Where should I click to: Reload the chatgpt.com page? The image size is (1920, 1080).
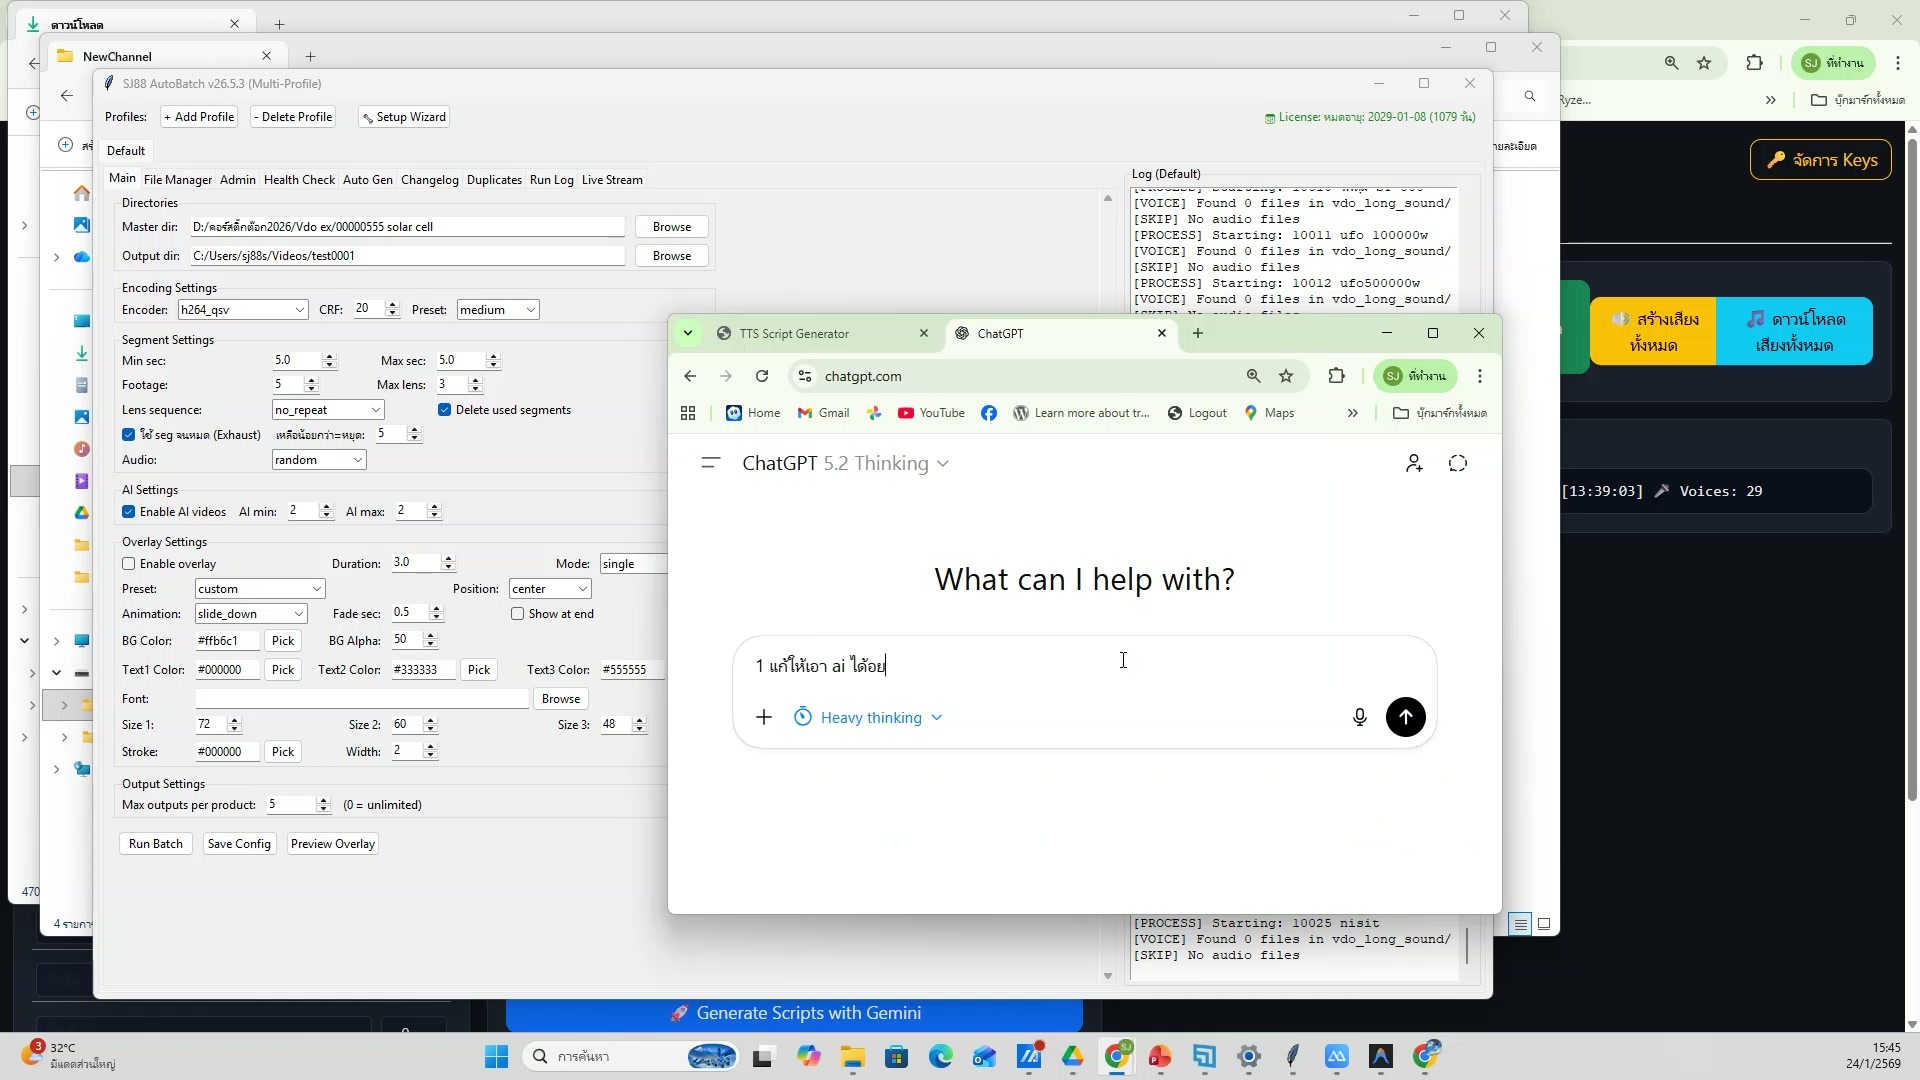coord(762,376)
